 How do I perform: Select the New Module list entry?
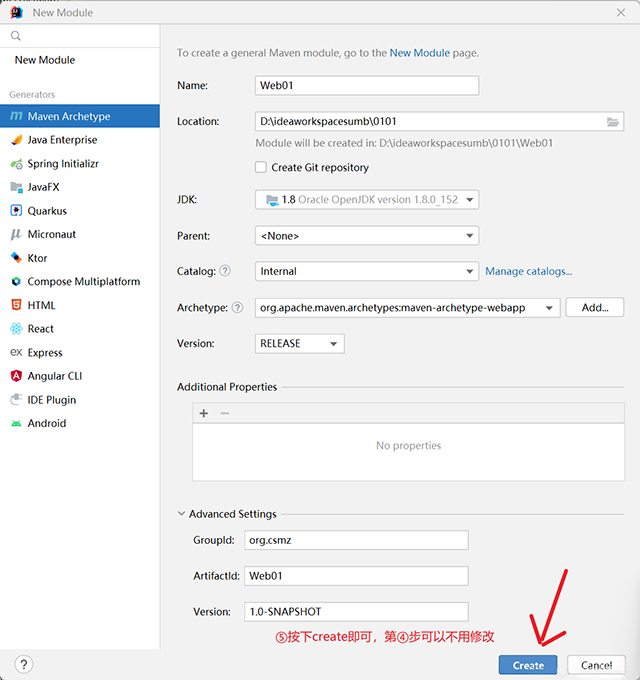45,60
